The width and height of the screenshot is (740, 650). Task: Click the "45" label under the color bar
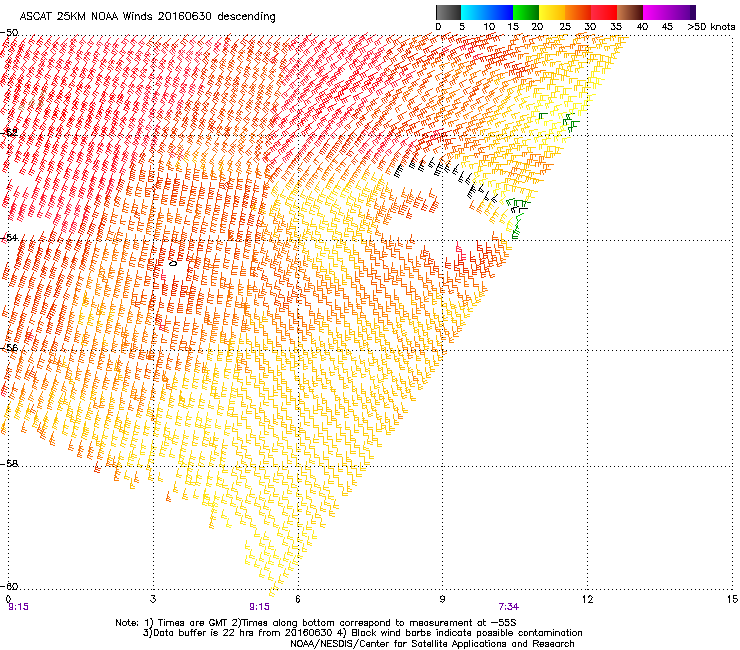tap(667, 27)
